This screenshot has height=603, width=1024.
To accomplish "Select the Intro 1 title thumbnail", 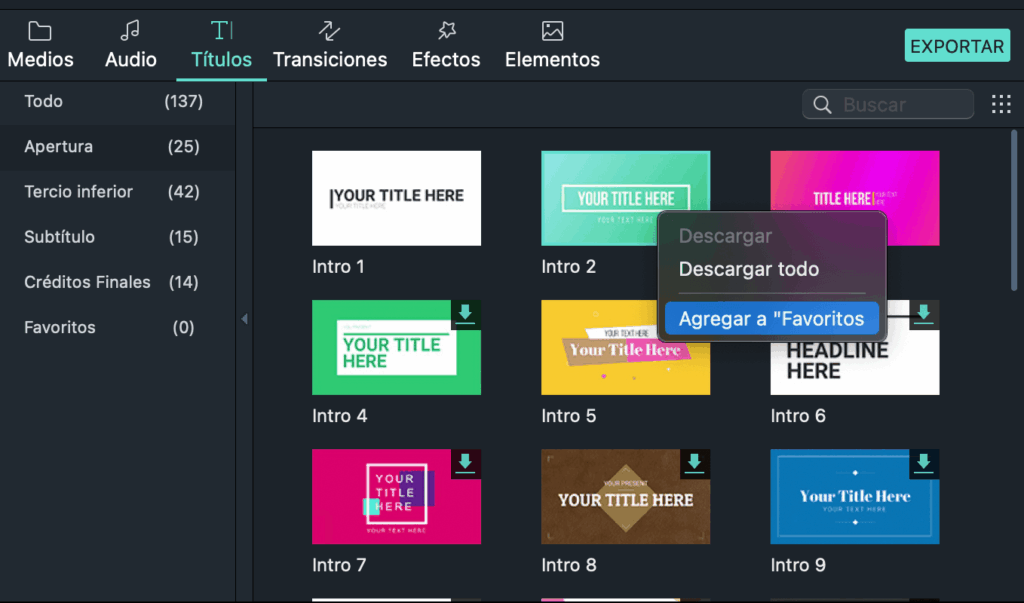I will pyautogui.click(x=396, y=198).
